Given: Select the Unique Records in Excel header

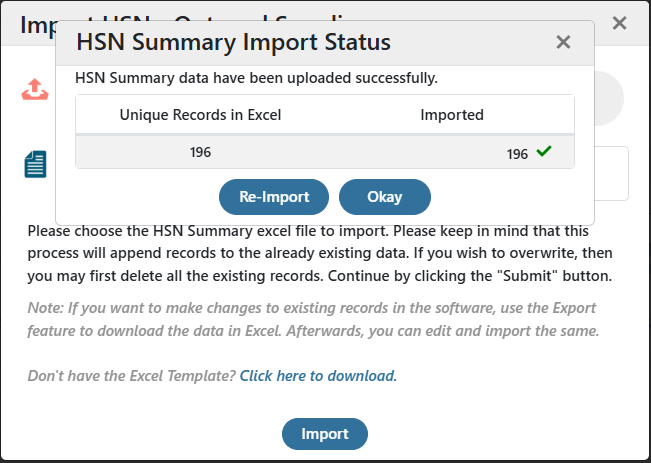Looking at the screenshot, I should click(x=200, y=115).
